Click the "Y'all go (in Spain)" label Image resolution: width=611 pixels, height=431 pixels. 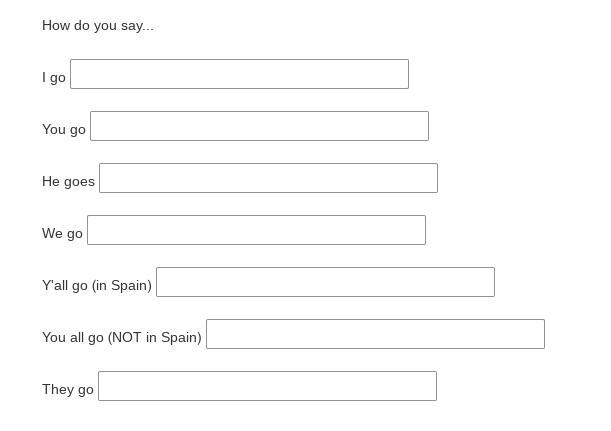tap(97, 285)
